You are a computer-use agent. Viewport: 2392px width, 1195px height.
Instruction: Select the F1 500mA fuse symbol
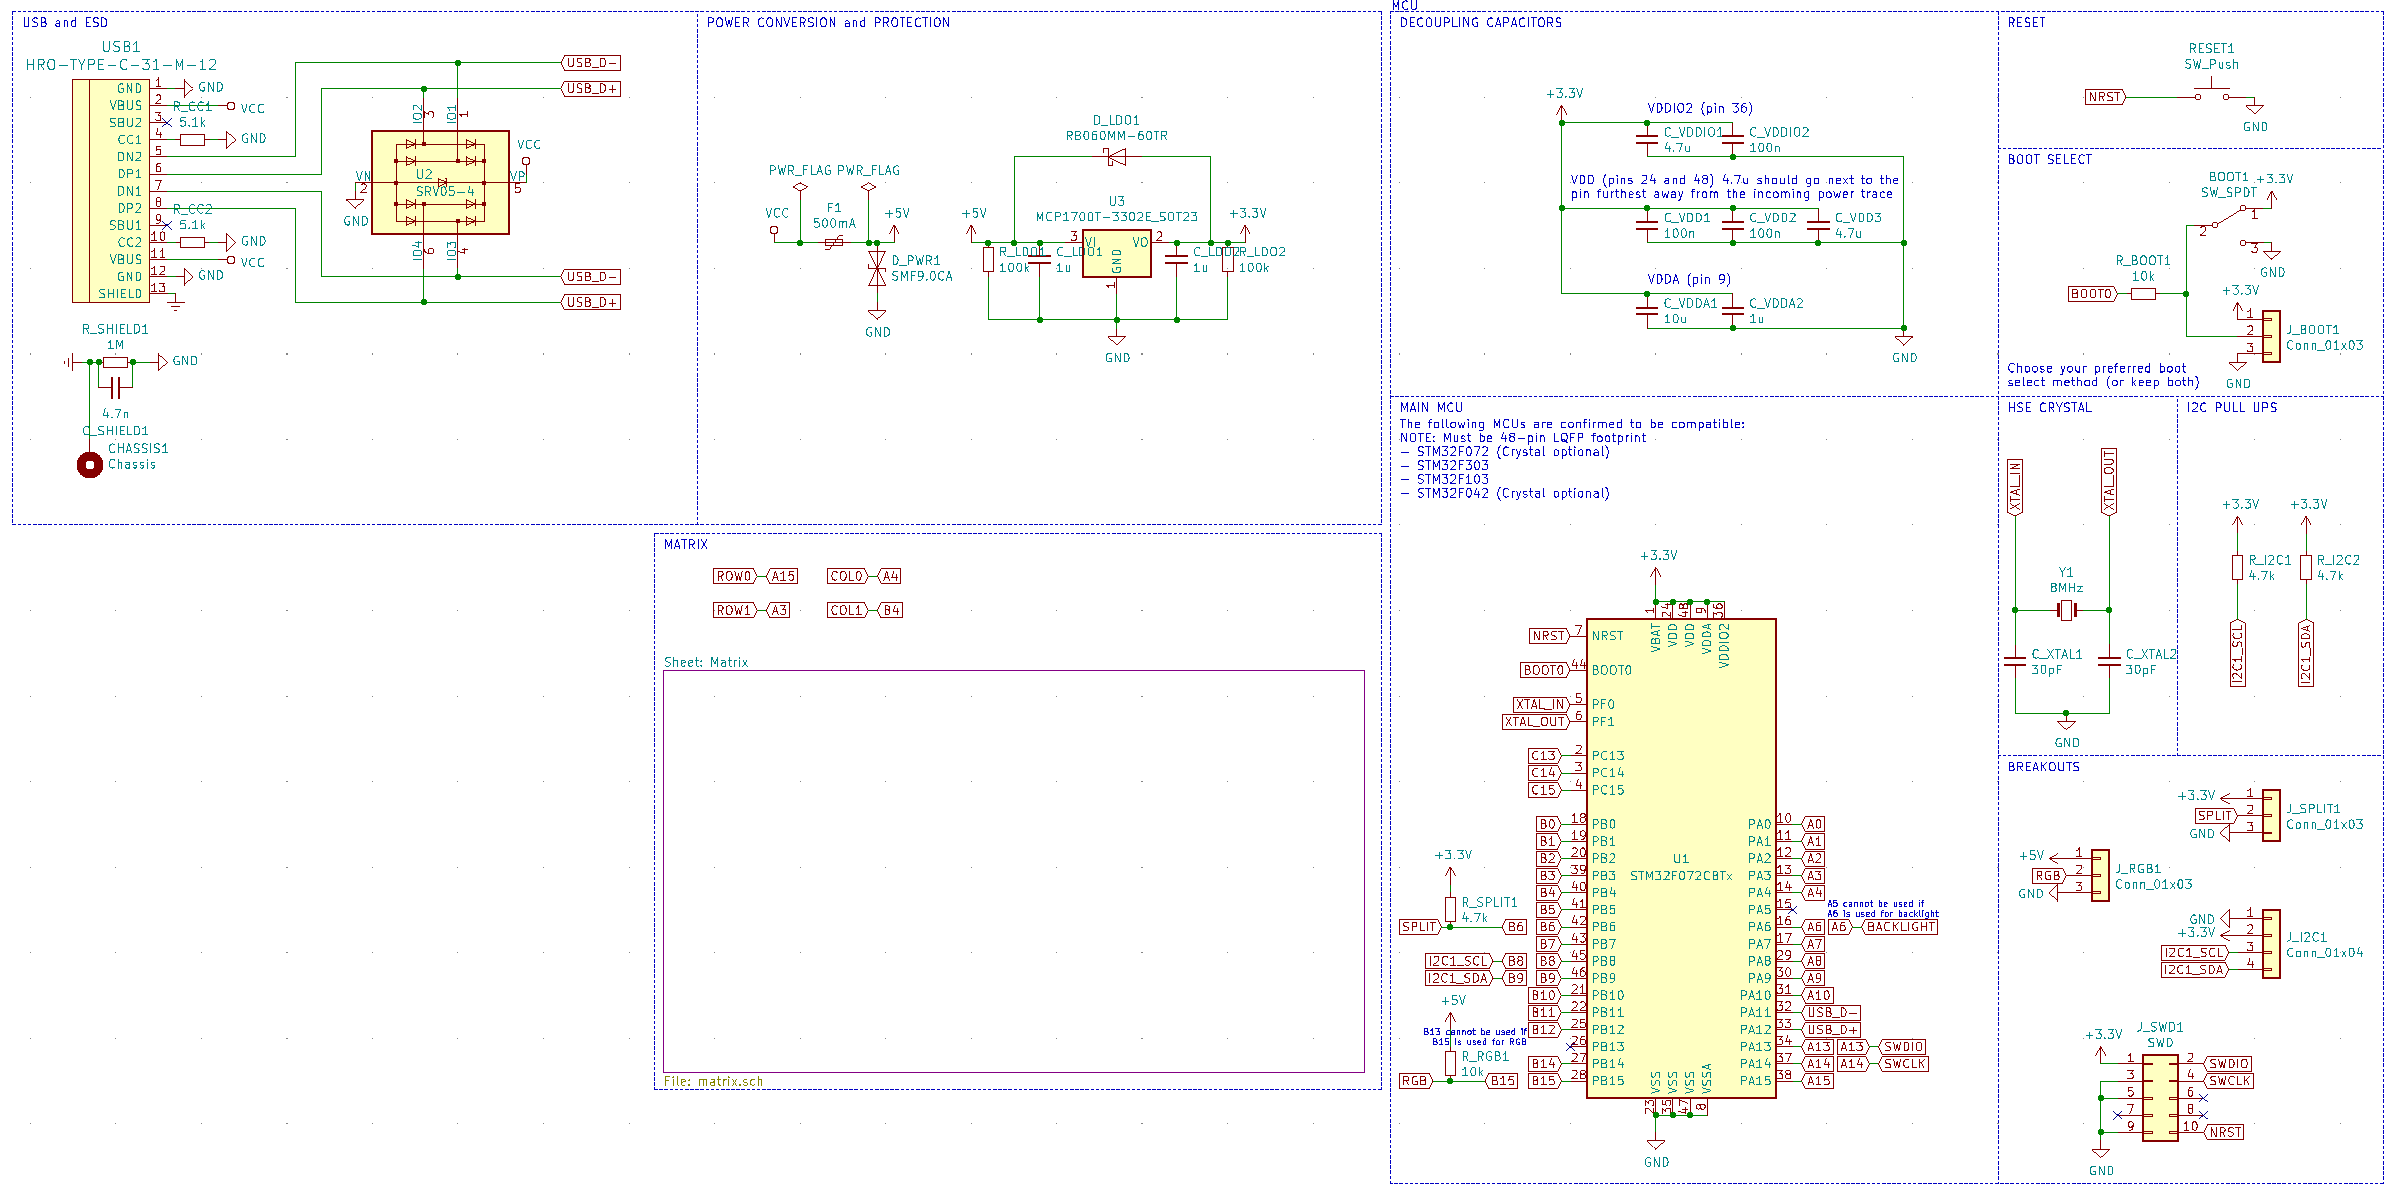click(834, 242)
